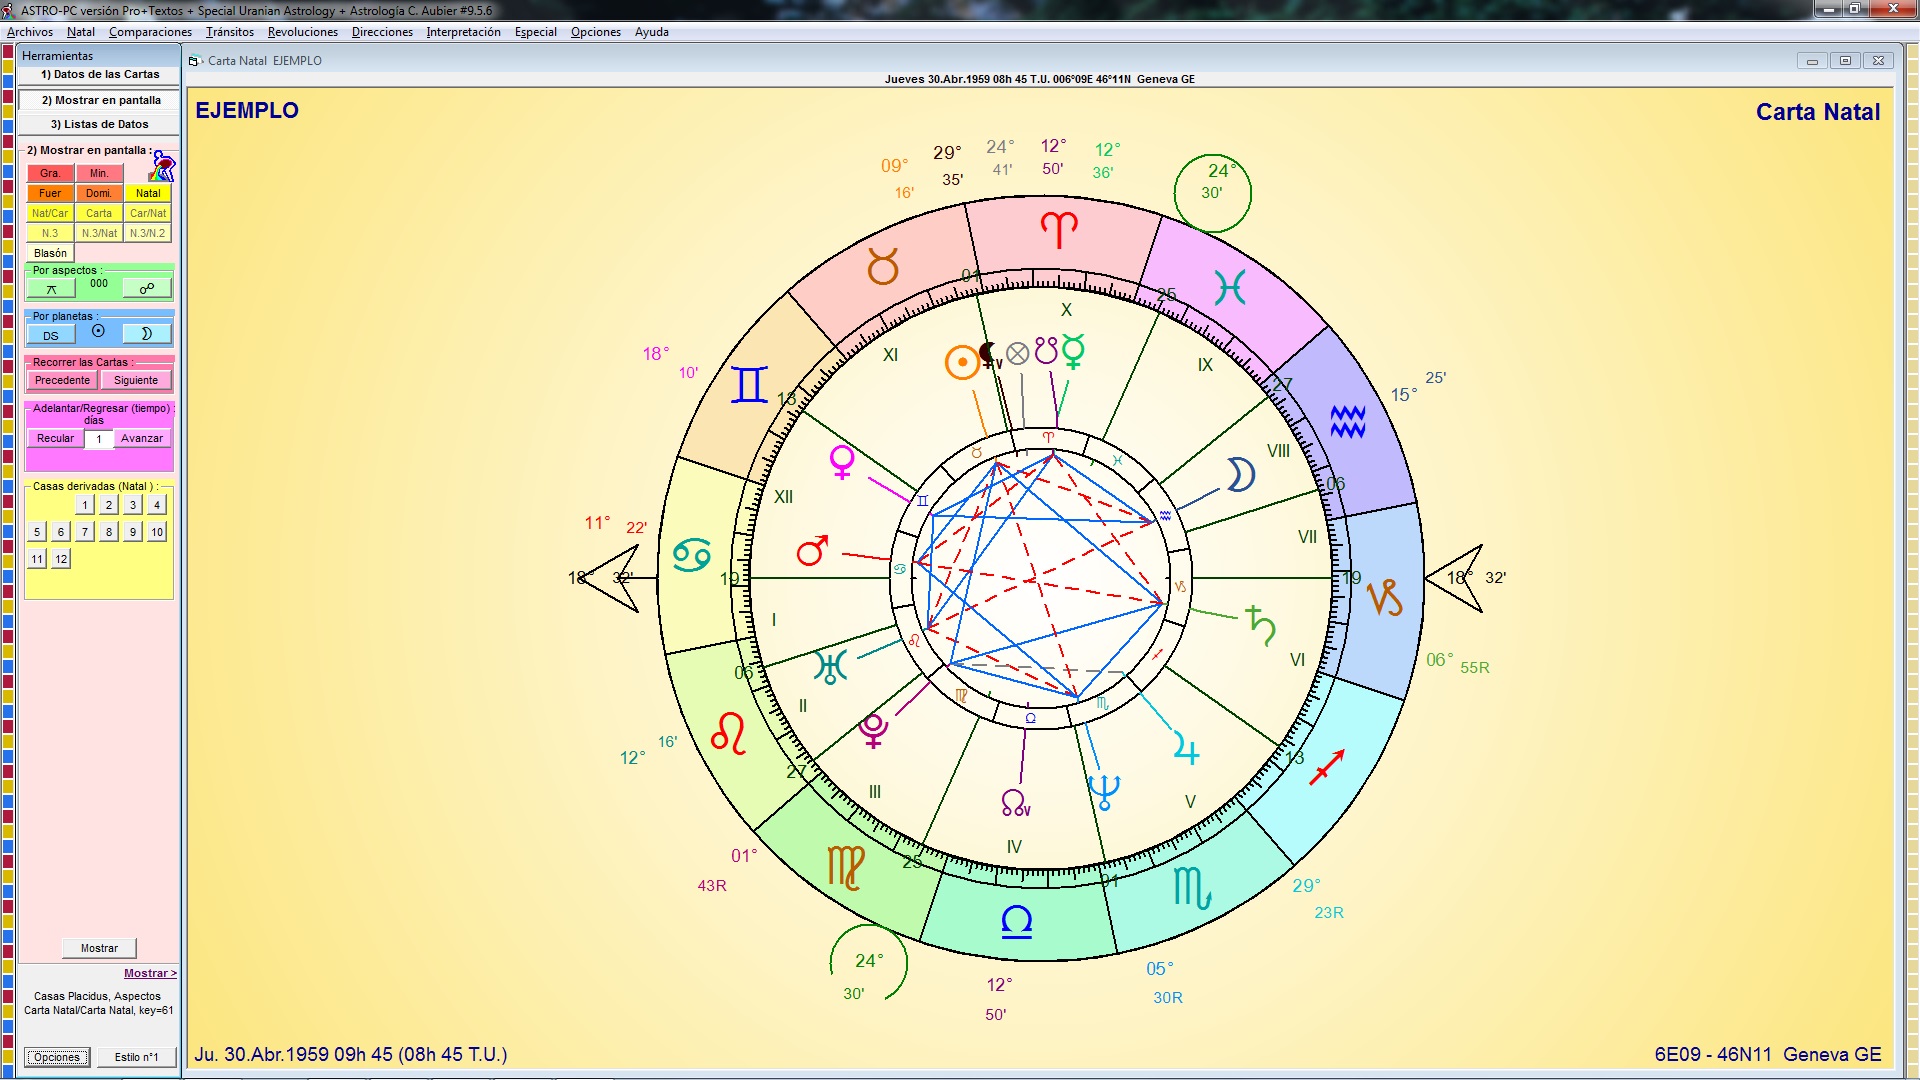
Task: Click the Libra sign on the zodiac wheel
Action: pyautogui.click(x=1017, y=921)
